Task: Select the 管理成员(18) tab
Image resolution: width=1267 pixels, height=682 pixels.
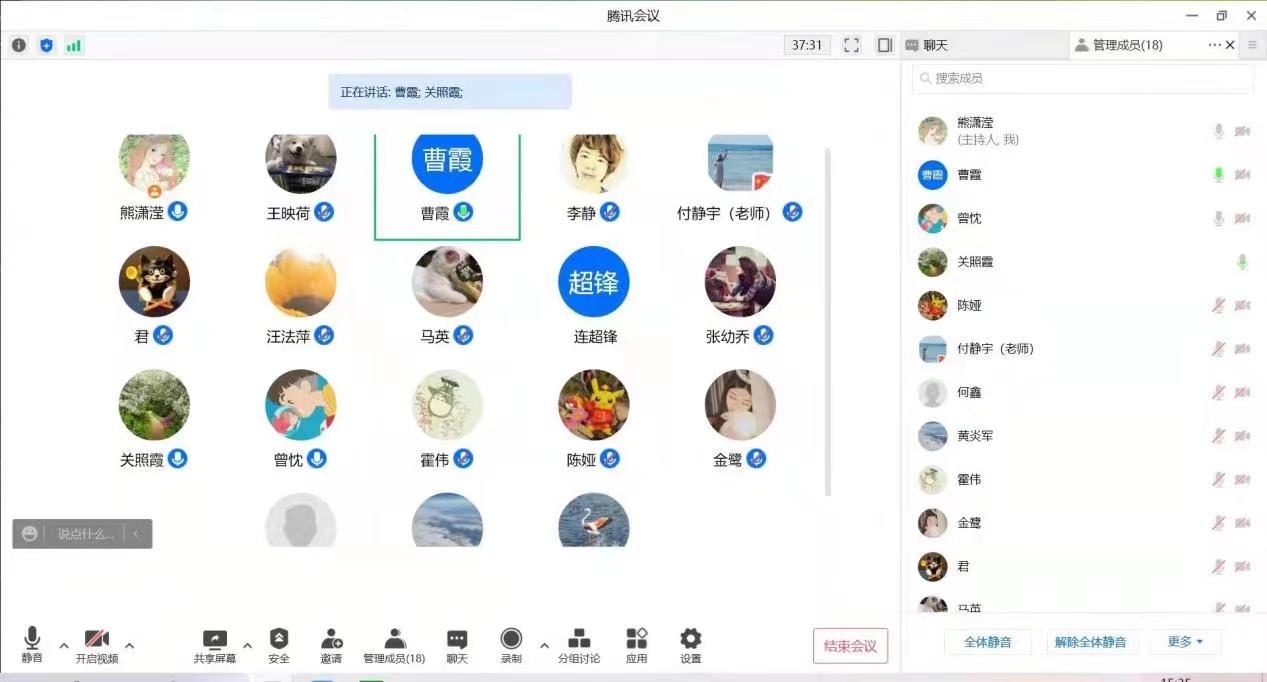Action: [1118, 45]
